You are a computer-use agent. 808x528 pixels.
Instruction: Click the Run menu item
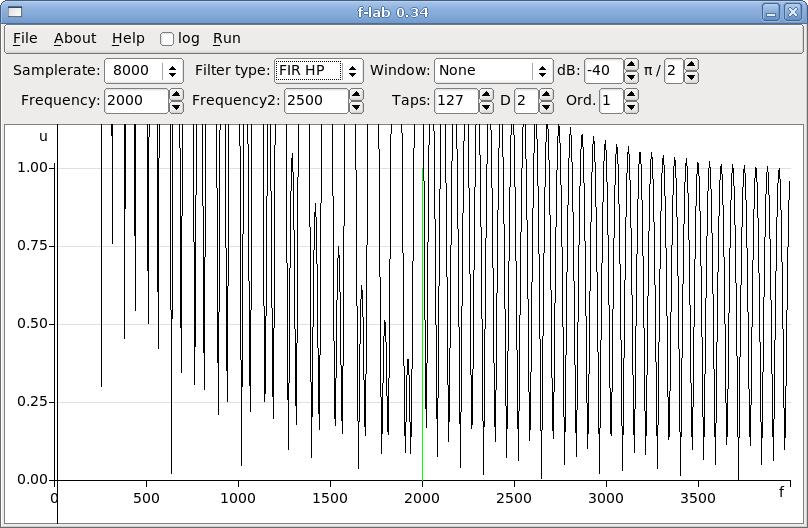(227, 39)
